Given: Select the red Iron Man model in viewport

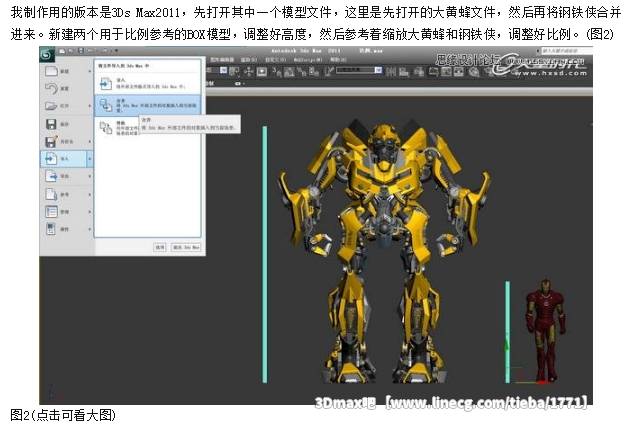Looking at the screenshot, I should [x=545, y=330].
